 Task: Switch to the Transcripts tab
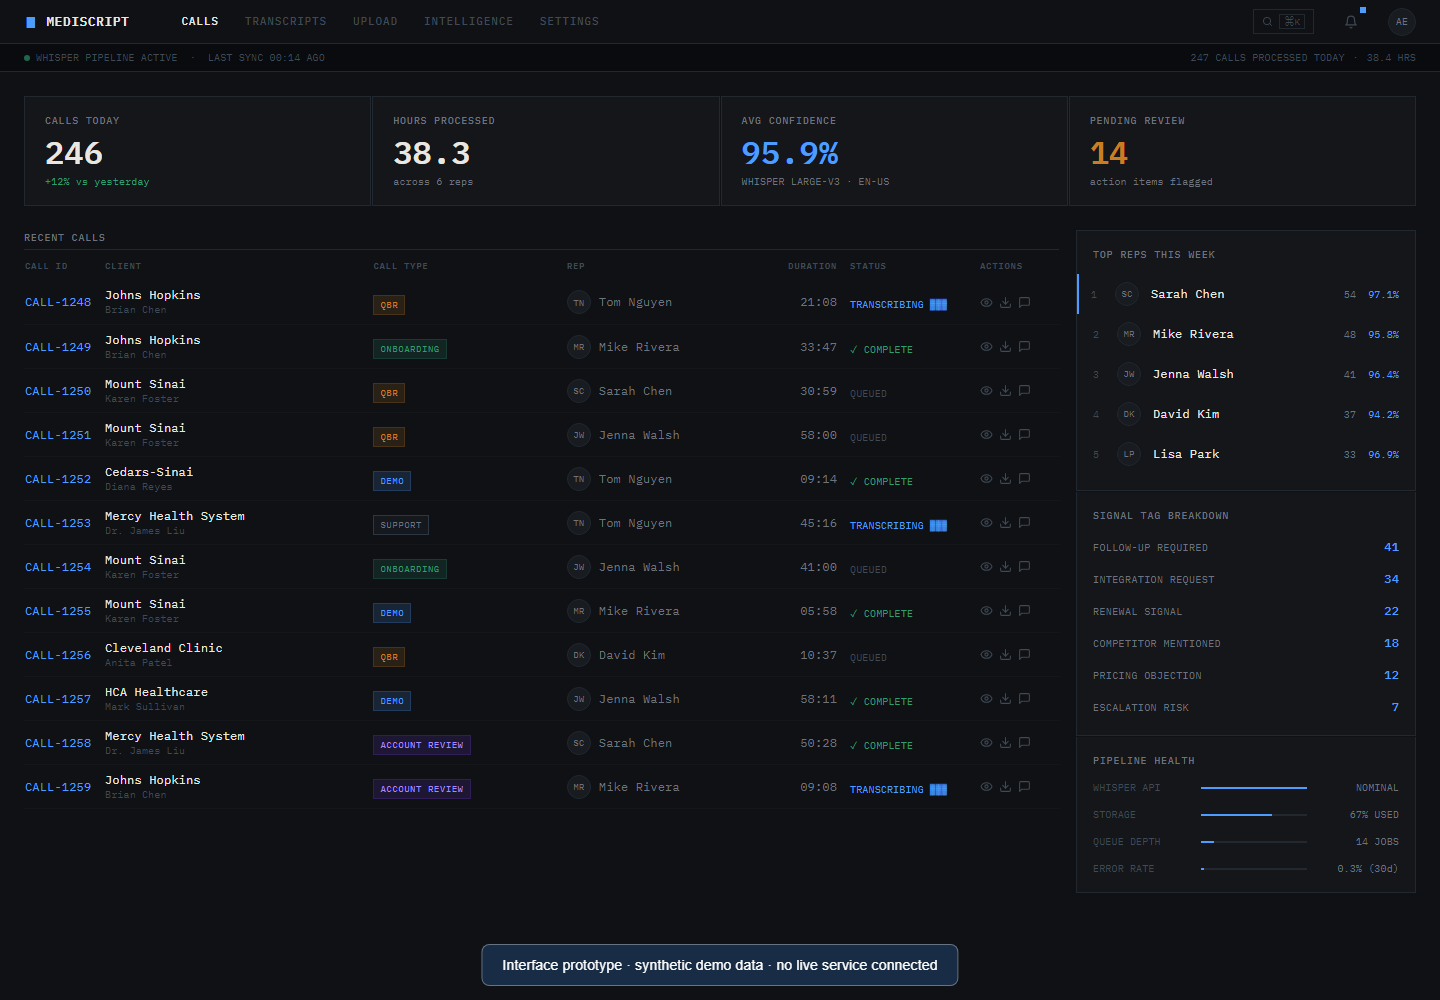point(286,21)
